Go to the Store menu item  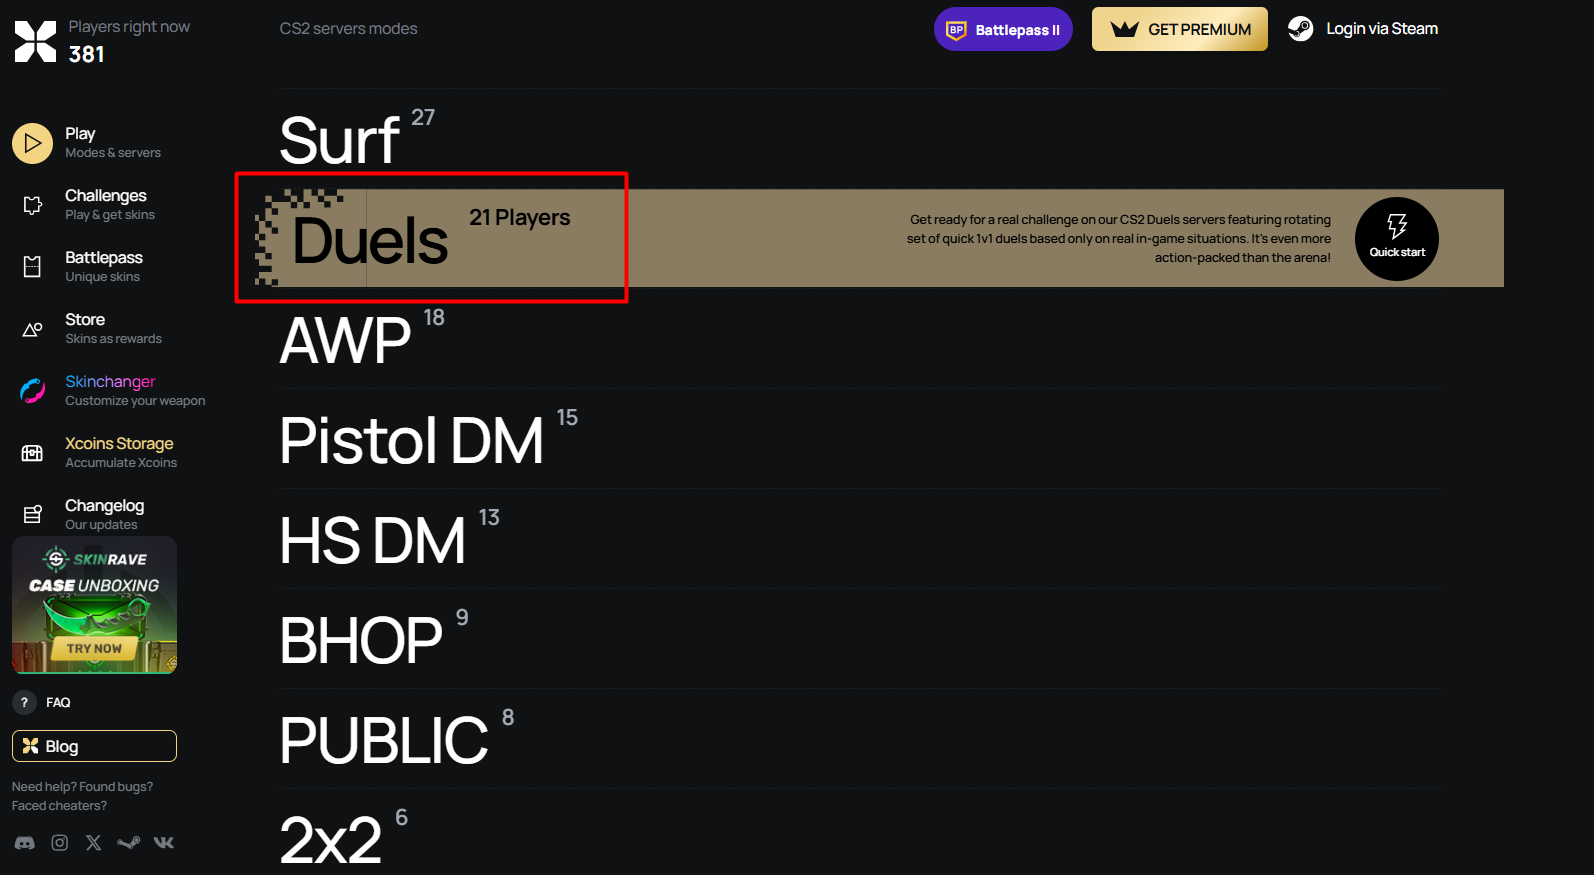tap(86, 328)
